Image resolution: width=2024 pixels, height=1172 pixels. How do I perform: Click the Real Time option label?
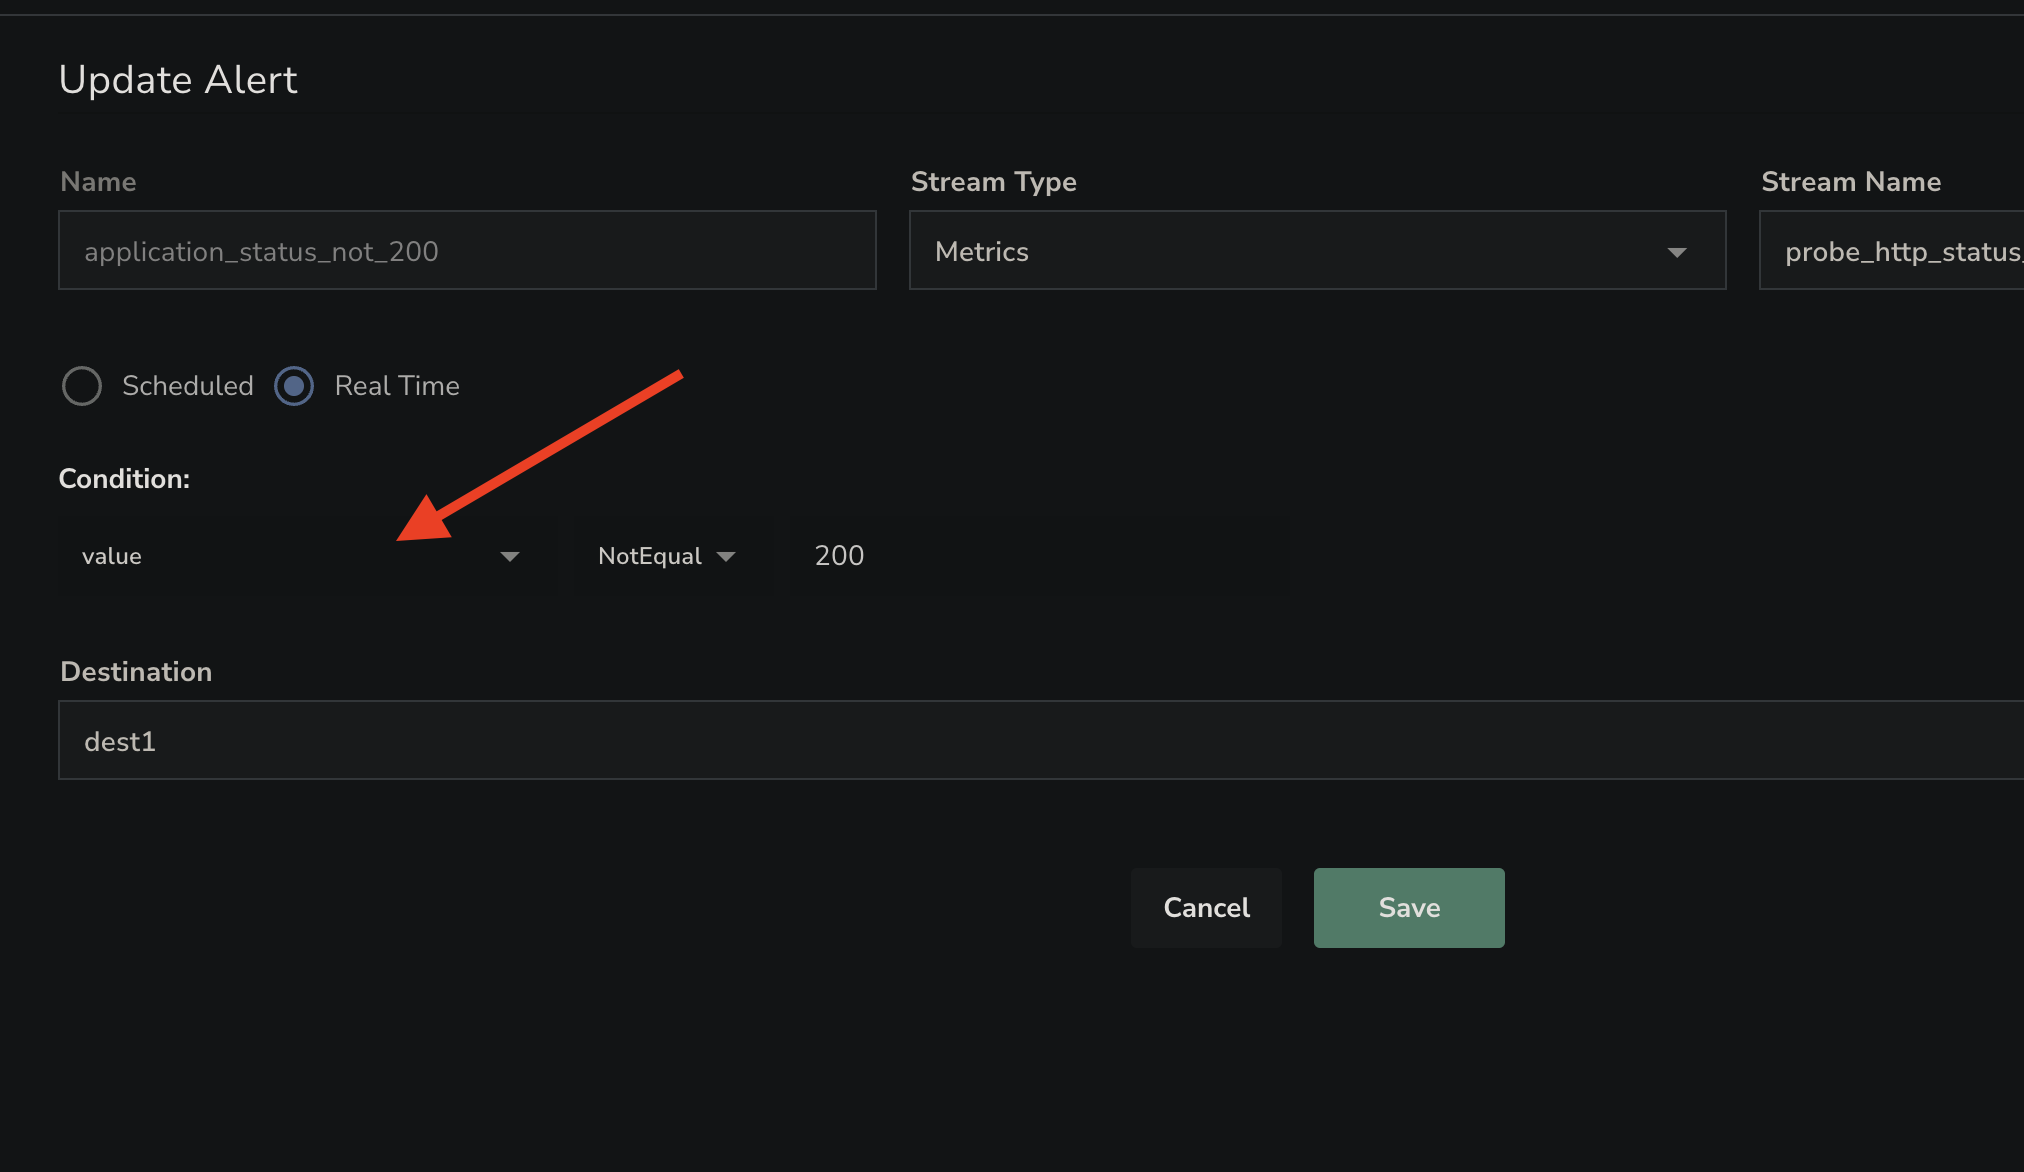coord(396,386)
